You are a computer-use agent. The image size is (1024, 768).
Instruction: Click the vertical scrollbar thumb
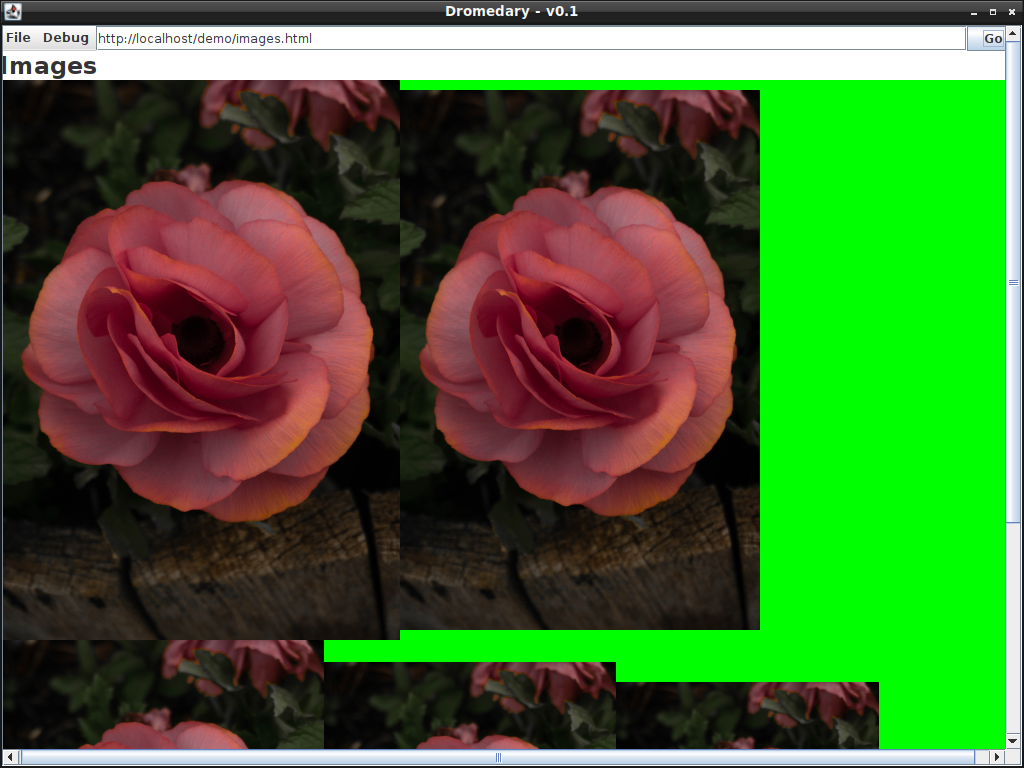(x=1013, y=281)
